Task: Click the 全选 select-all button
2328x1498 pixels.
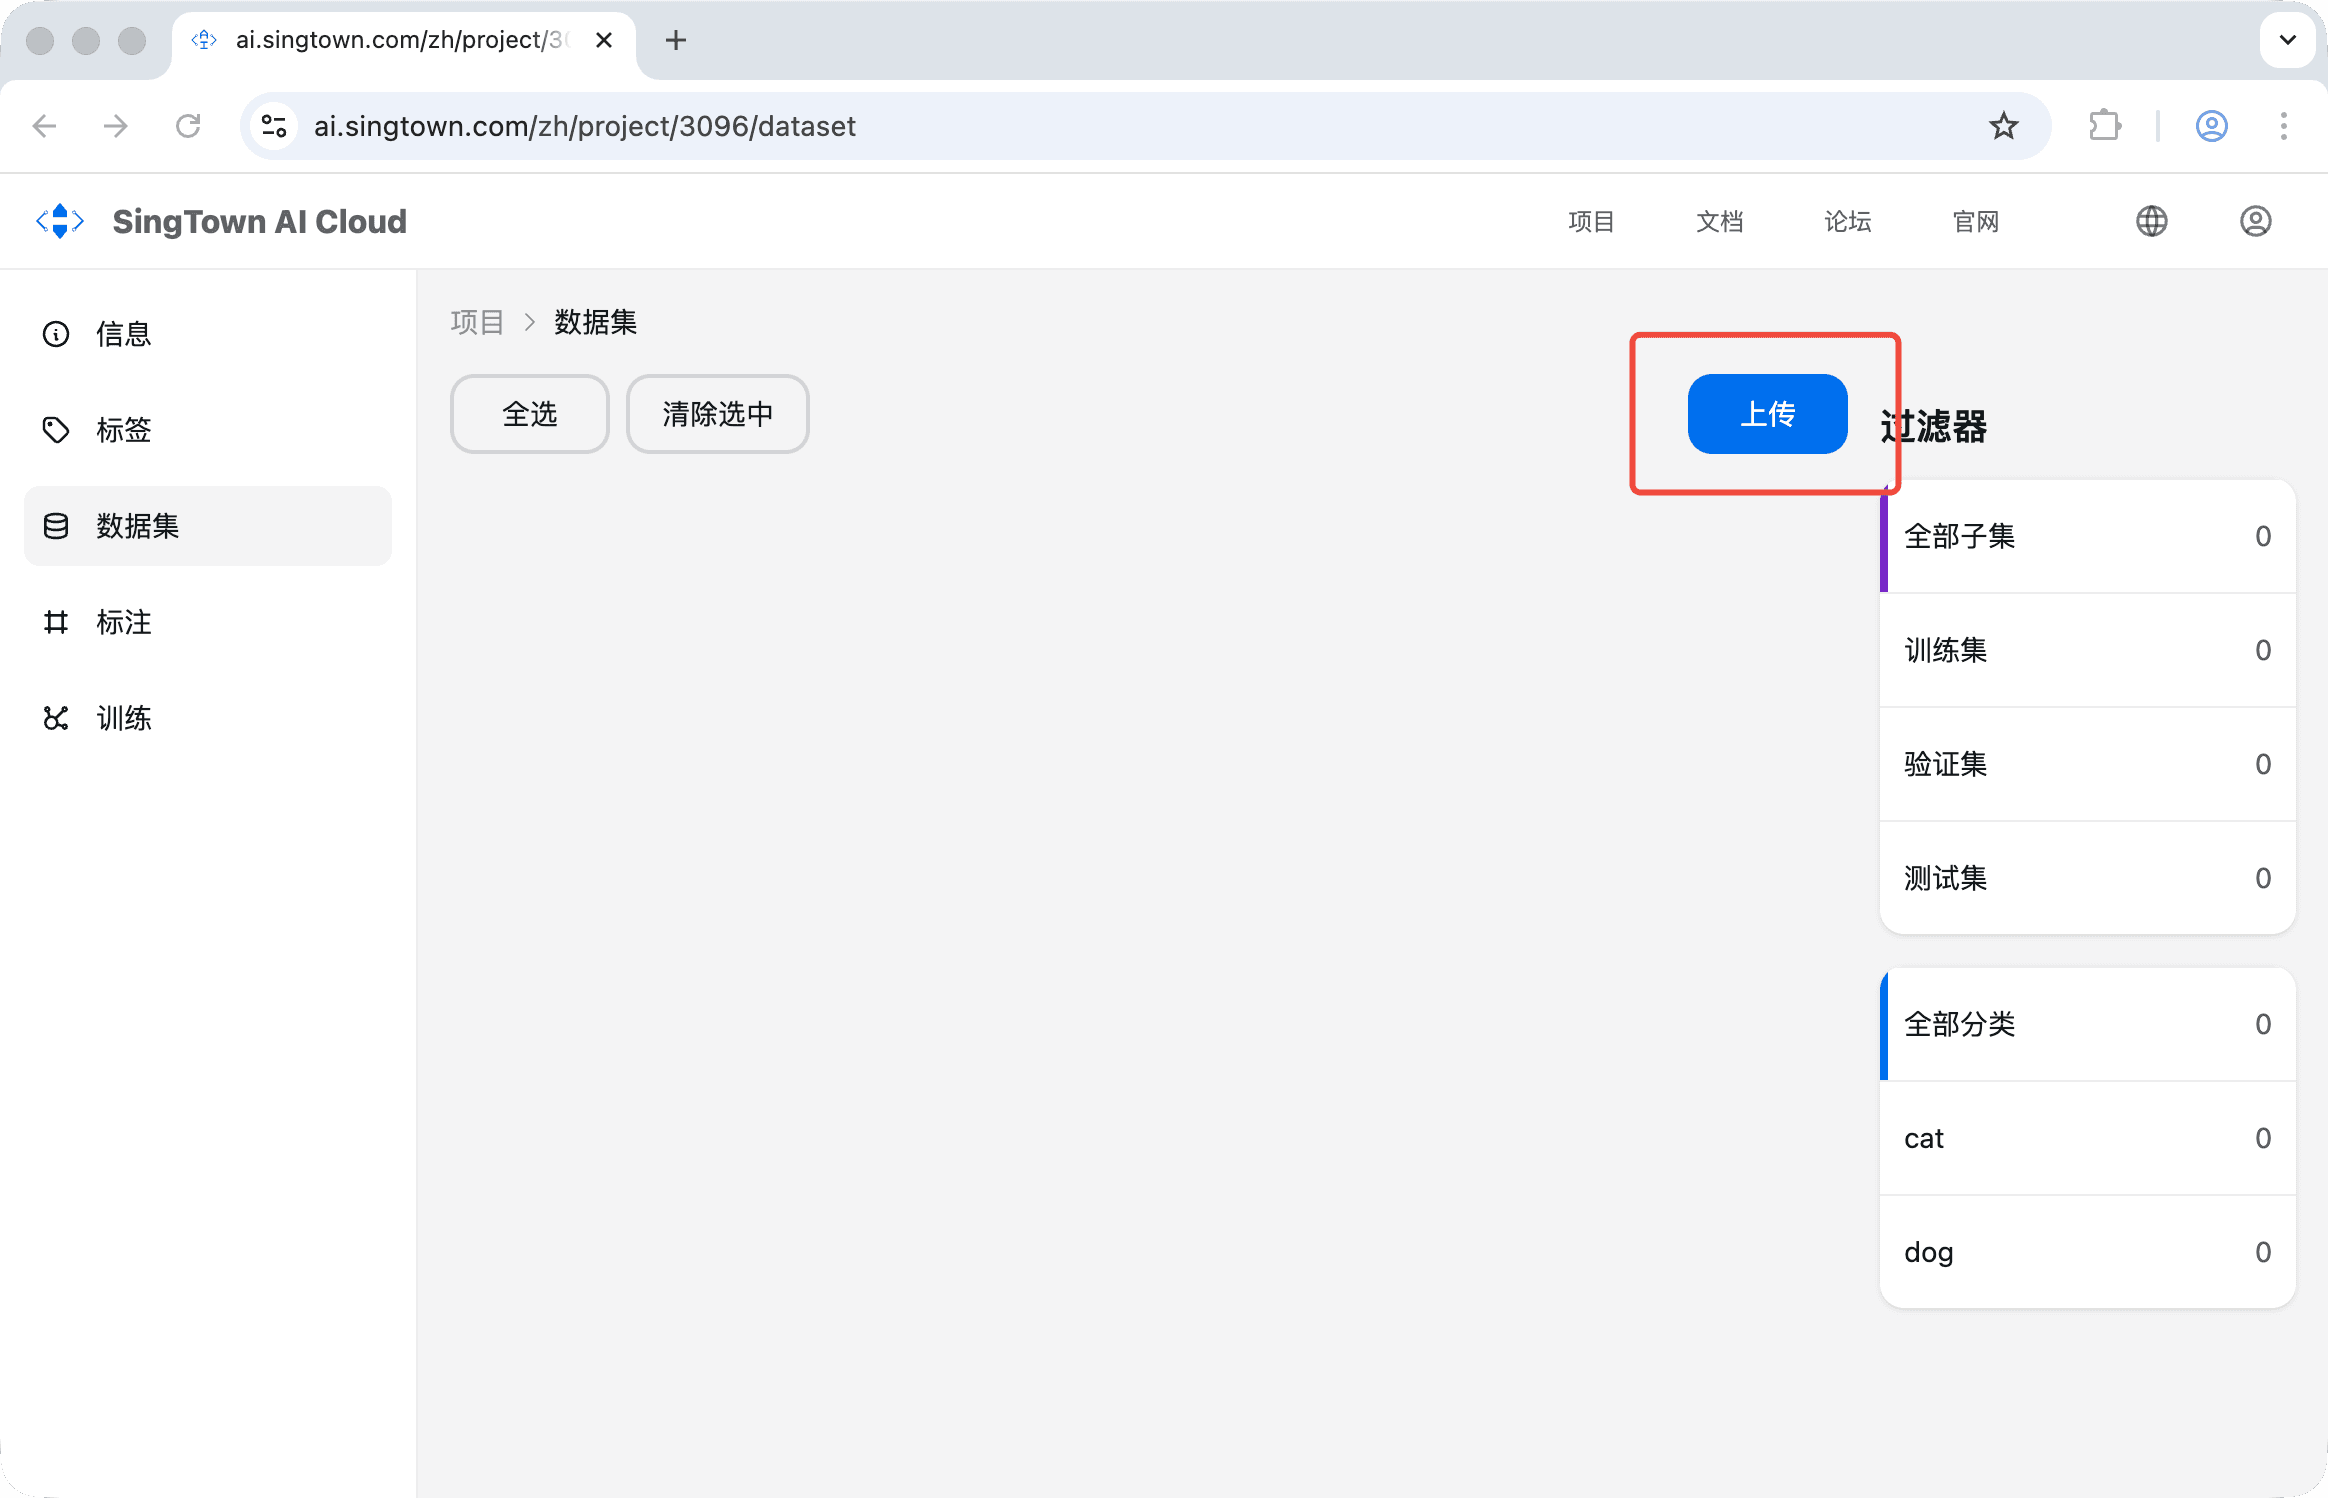Action: click(x=529, y=414)
